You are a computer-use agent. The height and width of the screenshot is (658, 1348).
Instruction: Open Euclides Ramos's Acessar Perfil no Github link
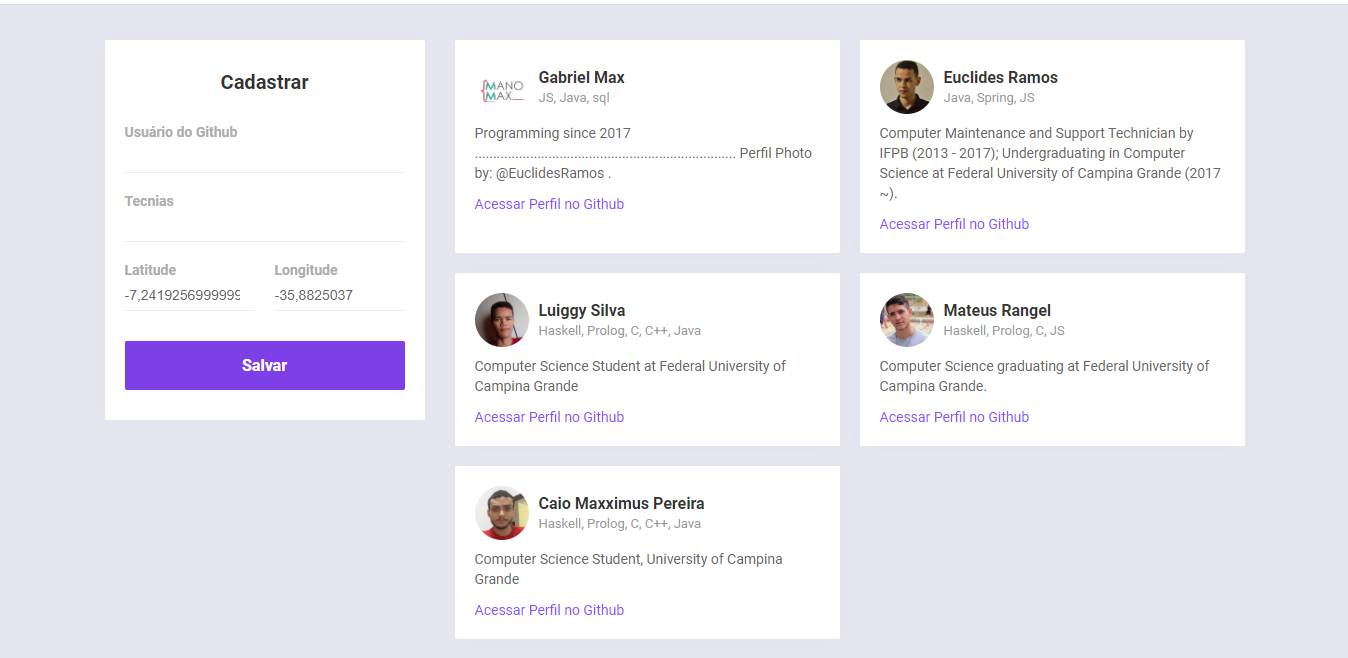click(x=954, y=224)
